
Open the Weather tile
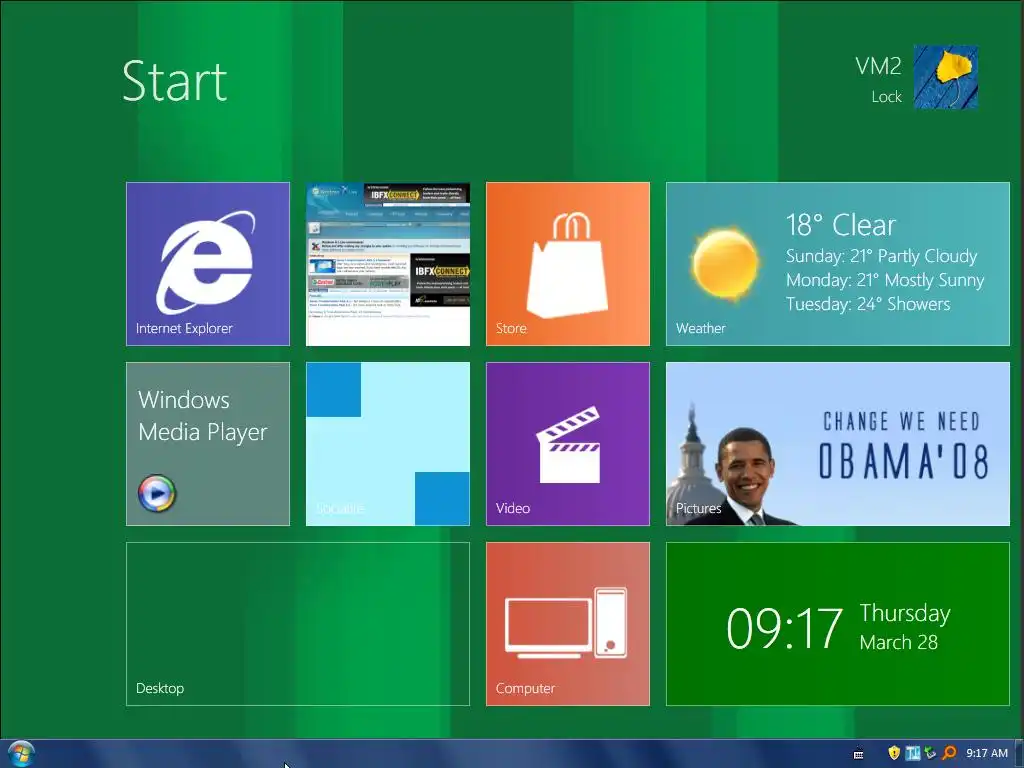click(x=838, y=264)
